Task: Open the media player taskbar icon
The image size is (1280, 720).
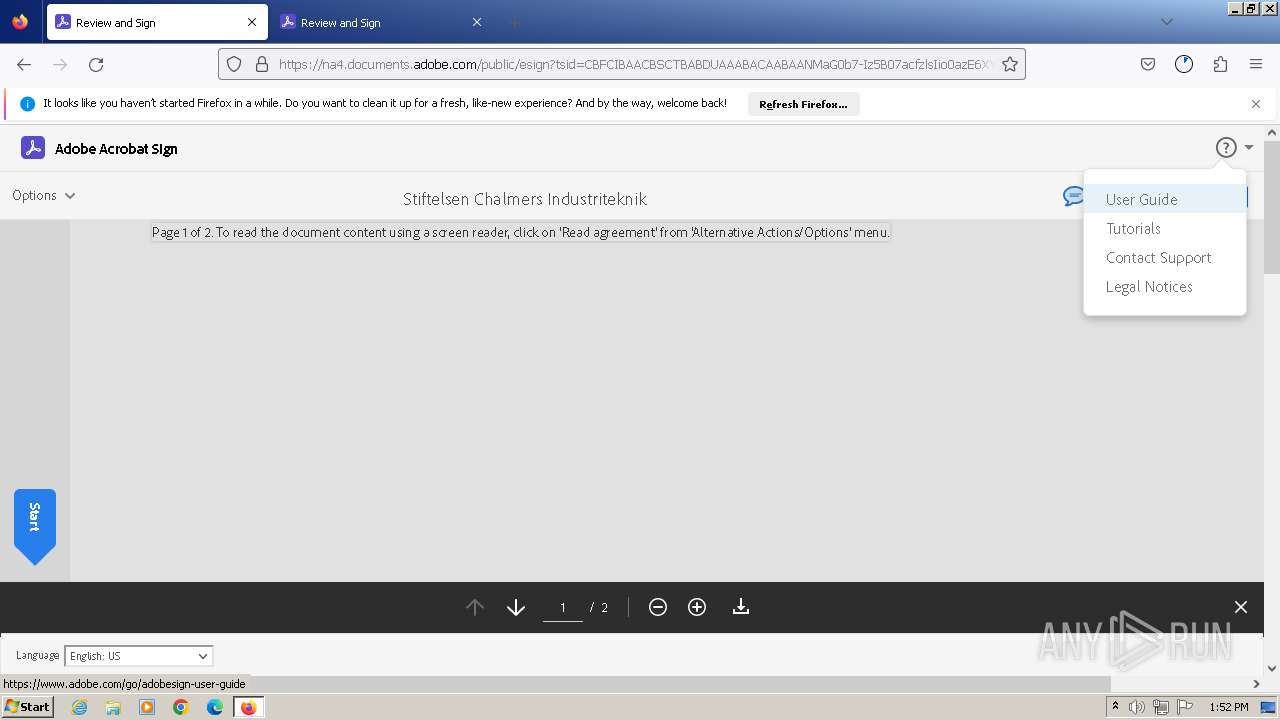Action: pyautogui.click(x=147, y=707)
